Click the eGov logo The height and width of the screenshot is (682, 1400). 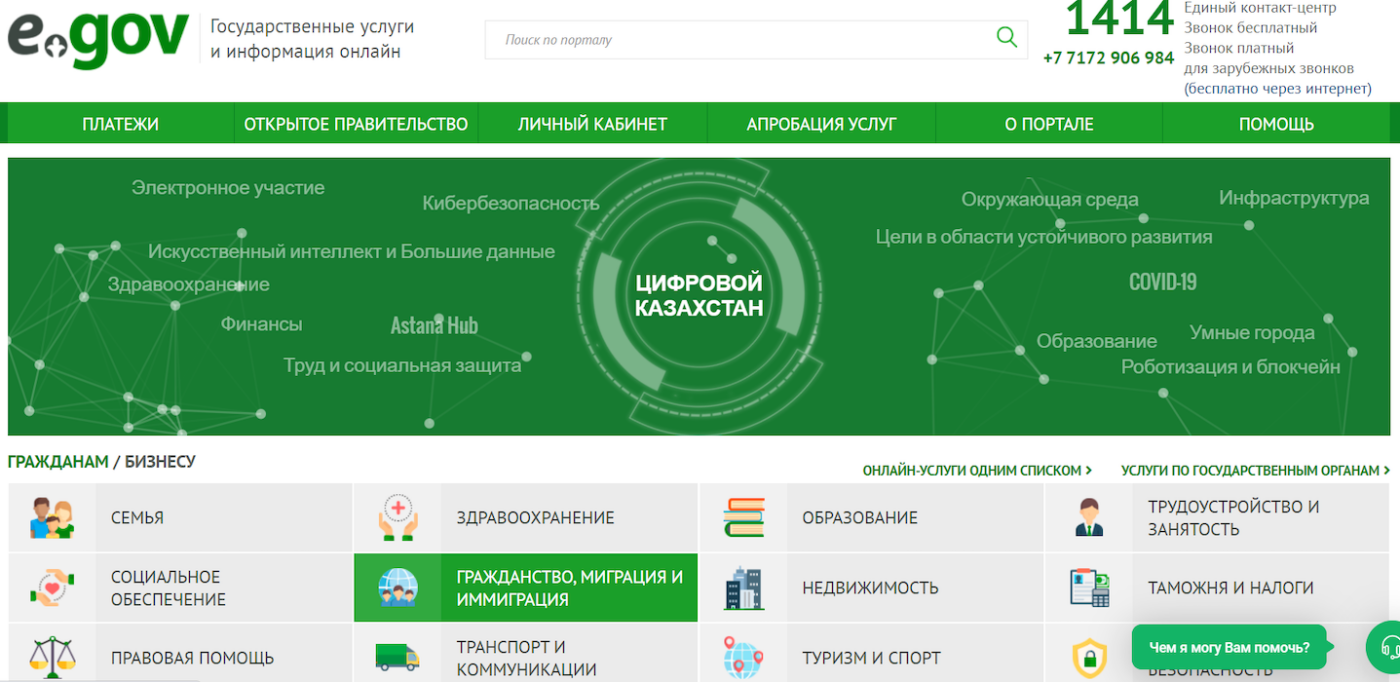coord(98,38)
